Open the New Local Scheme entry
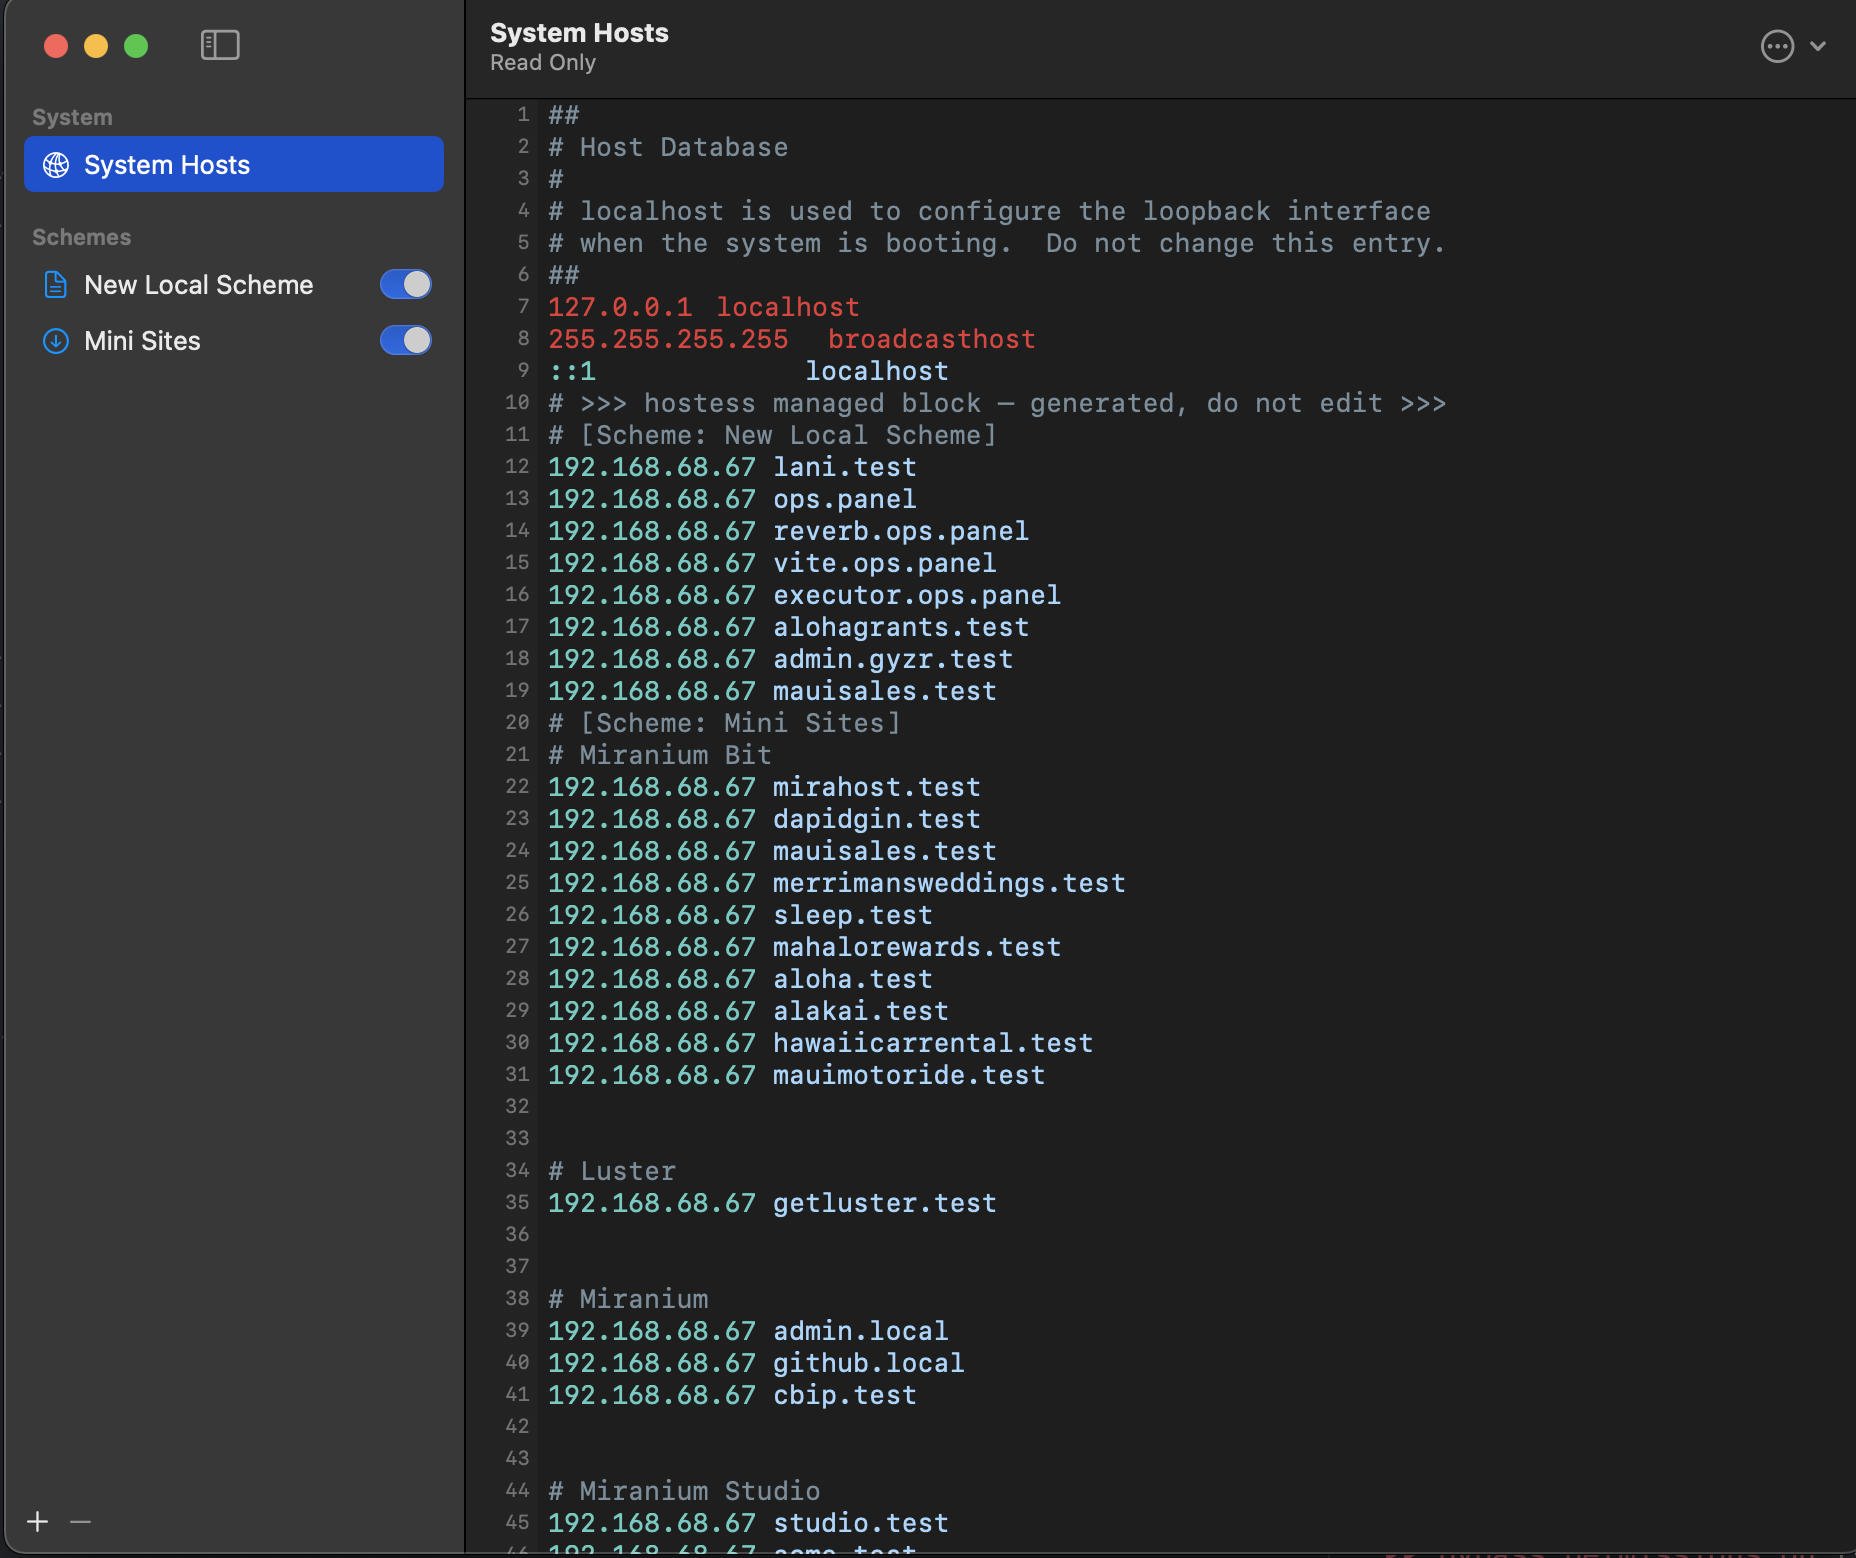This screenshot has width=1856, height=1558. point(199,285)
